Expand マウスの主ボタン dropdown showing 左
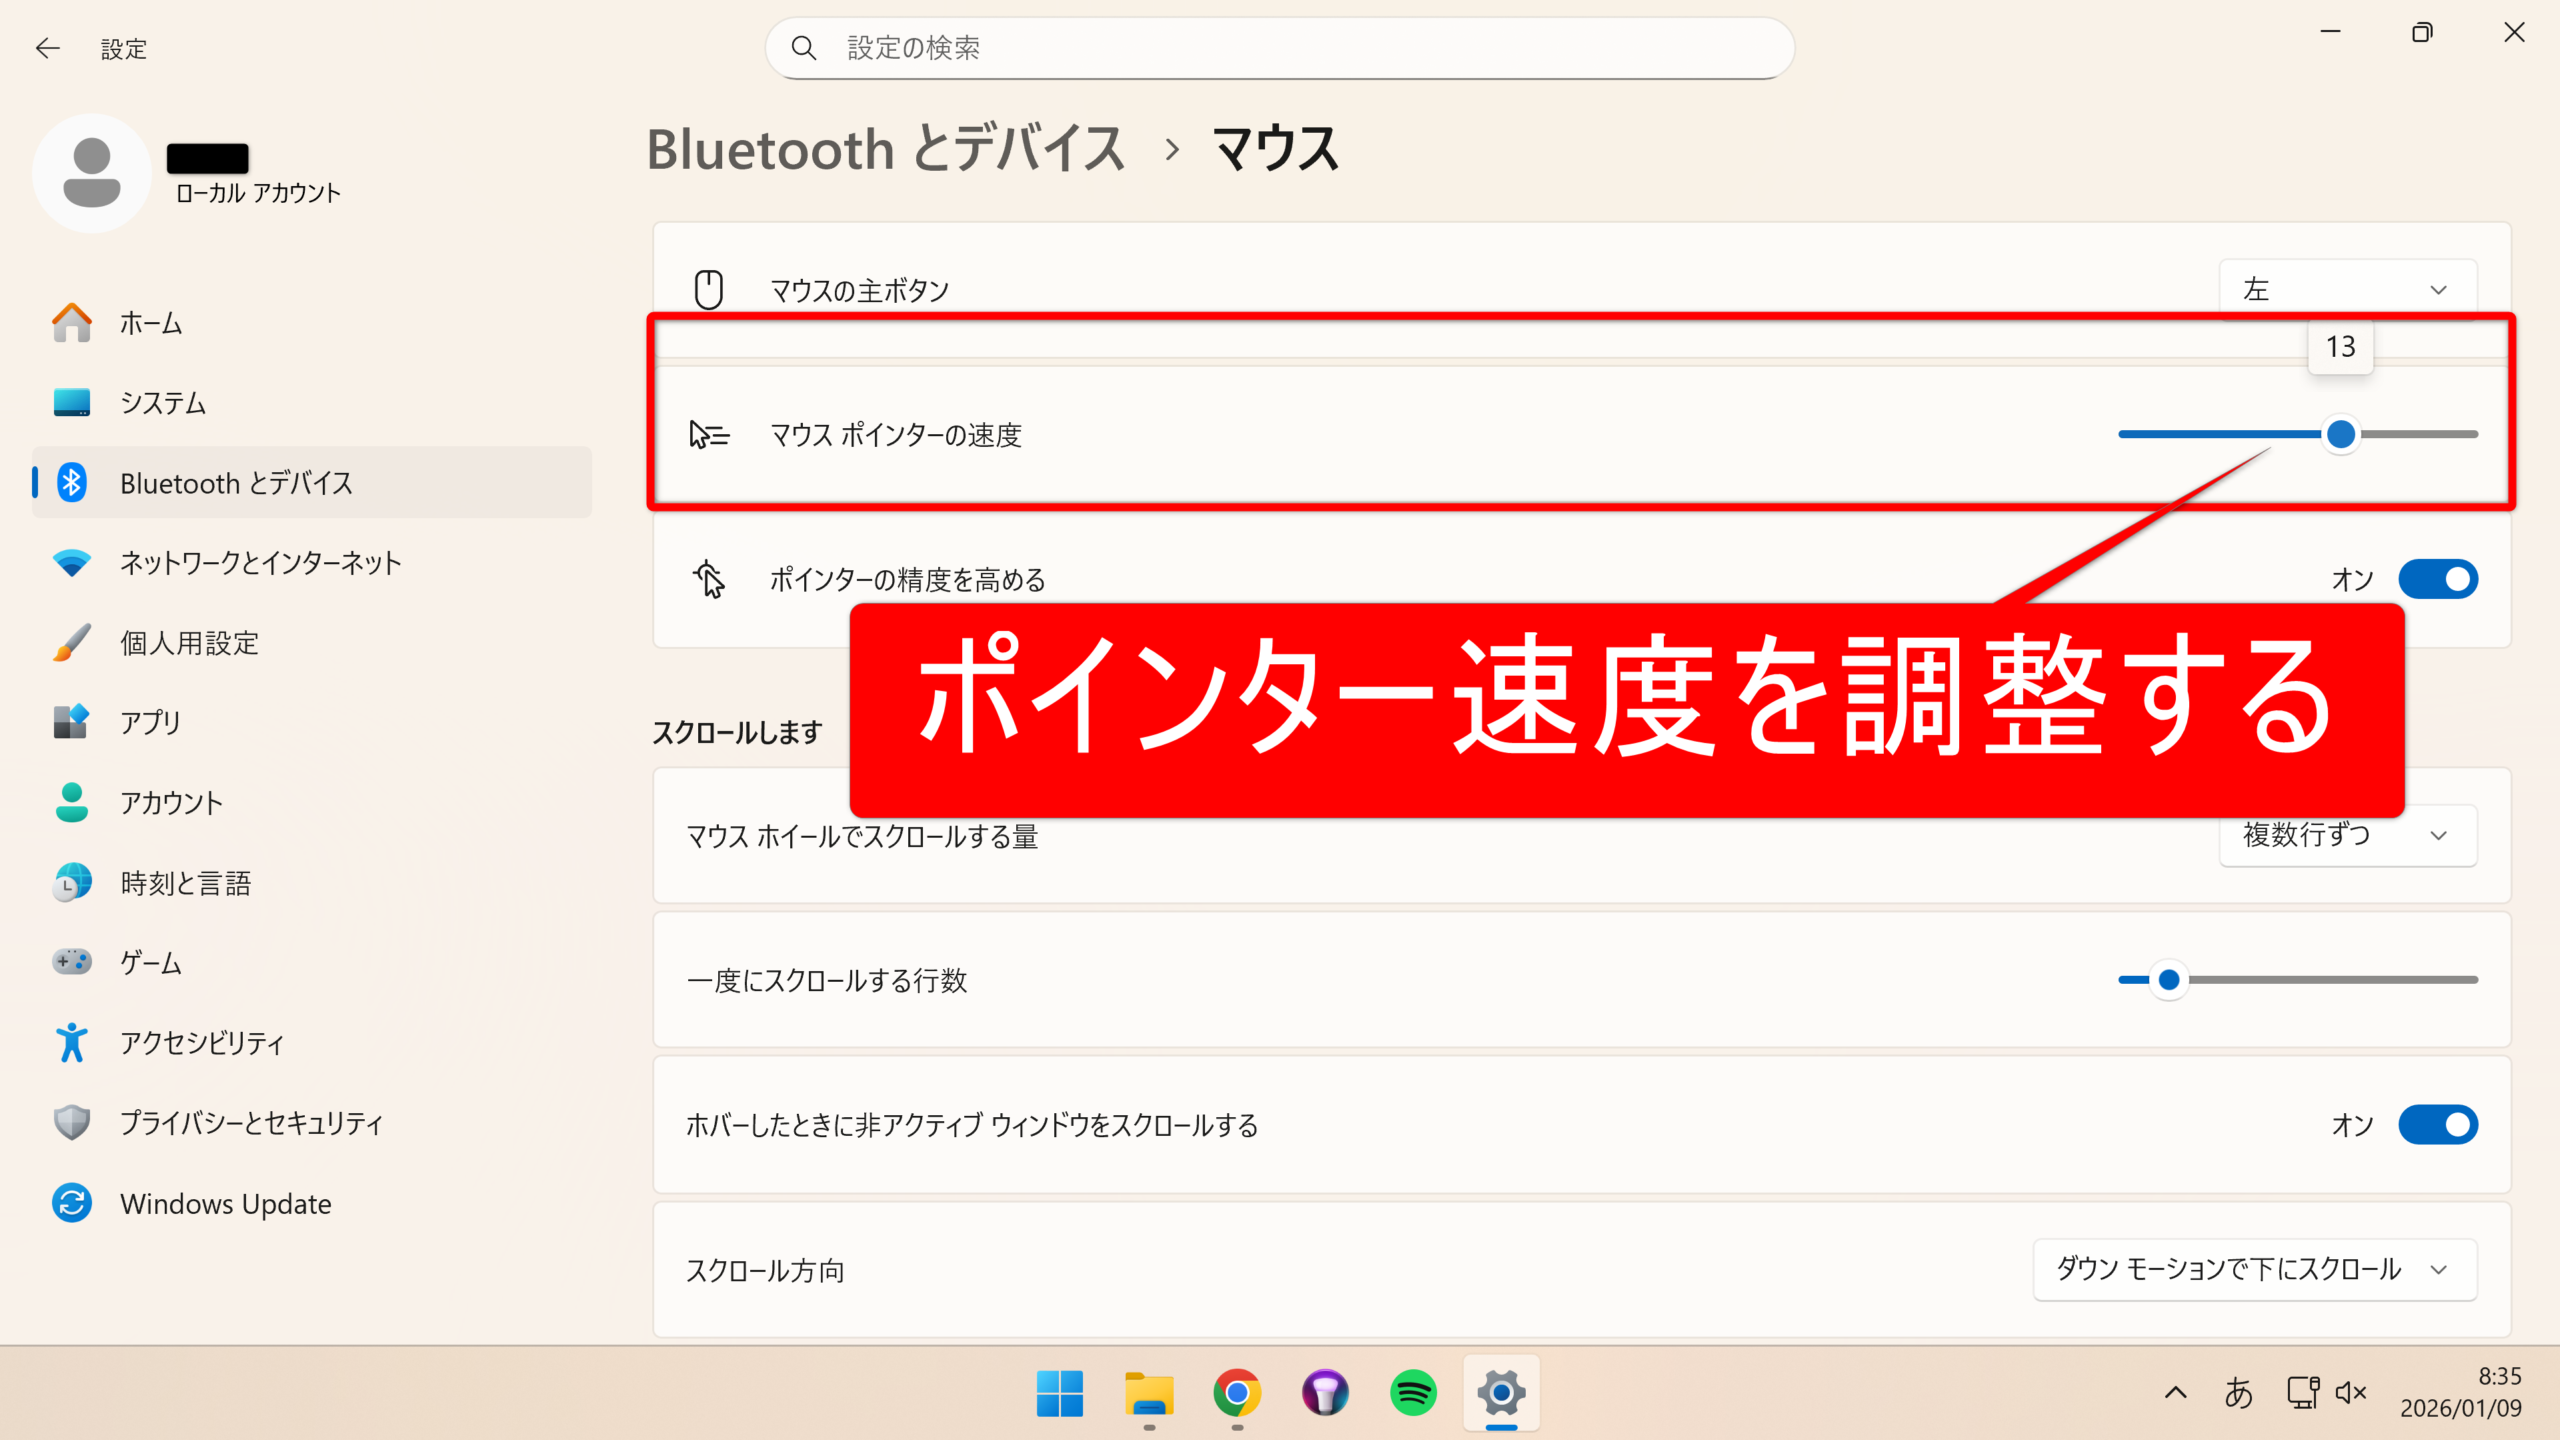Viewport: 2560px width, 1440px height. click(2347, 290)
